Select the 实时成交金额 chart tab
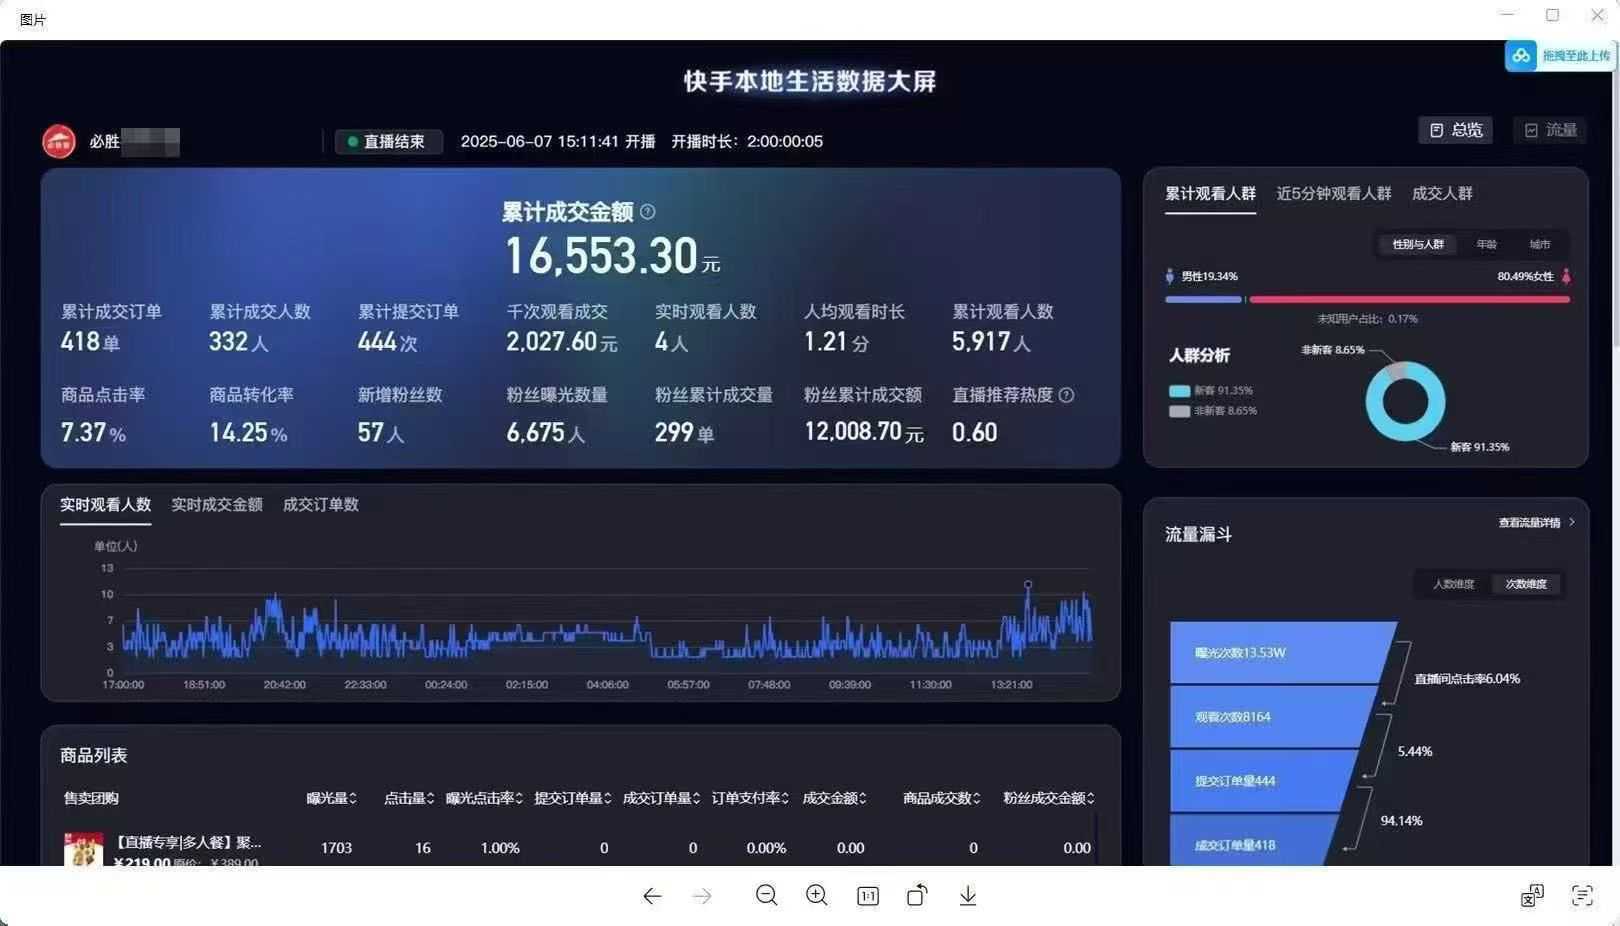Image resolution: width=1620 pixels, height=926 pixels. tap(217, 505)
